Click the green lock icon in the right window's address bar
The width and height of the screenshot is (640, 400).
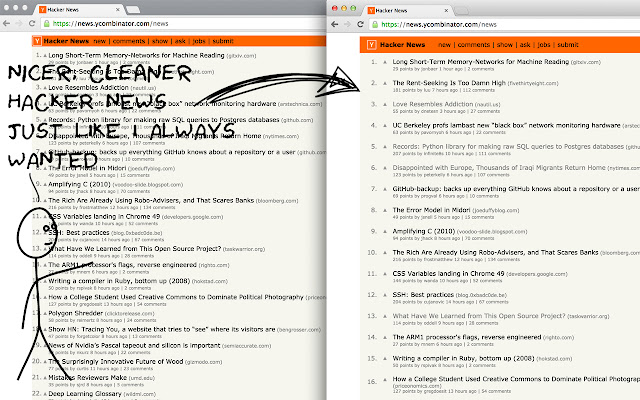(375, 24)
